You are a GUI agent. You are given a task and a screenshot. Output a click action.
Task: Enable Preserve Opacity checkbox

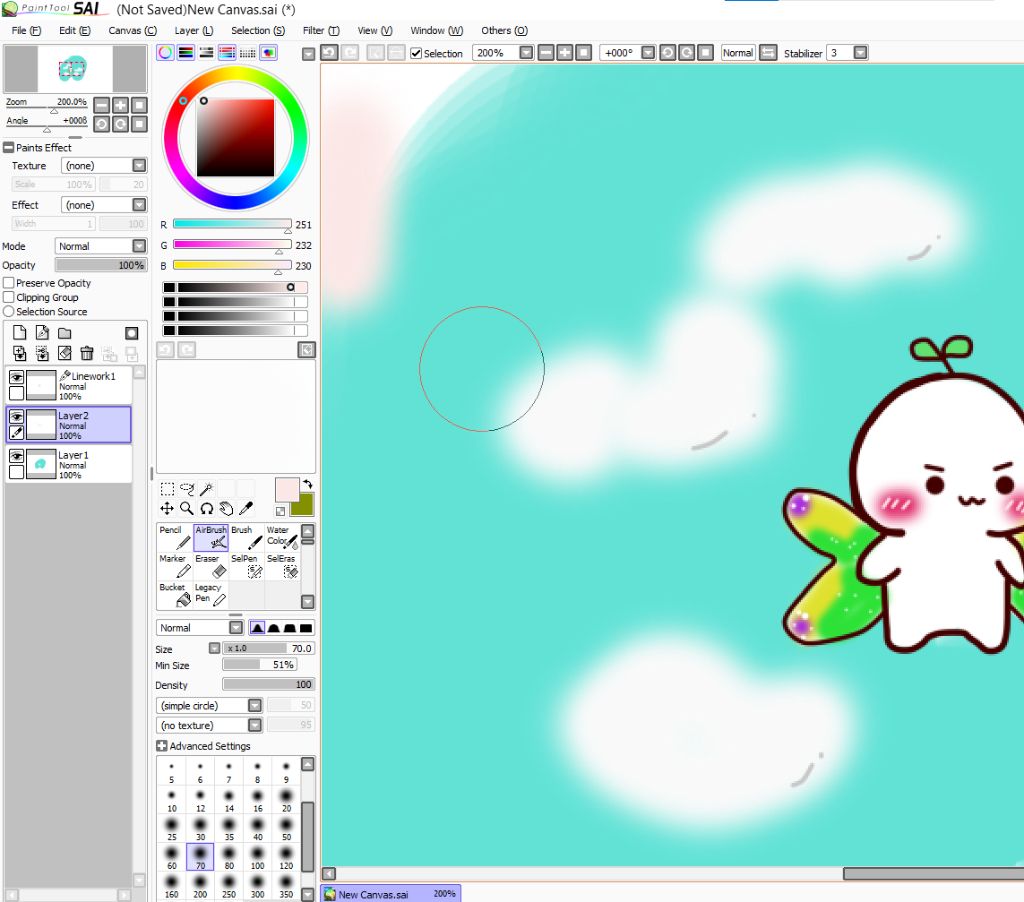(9, 283)
